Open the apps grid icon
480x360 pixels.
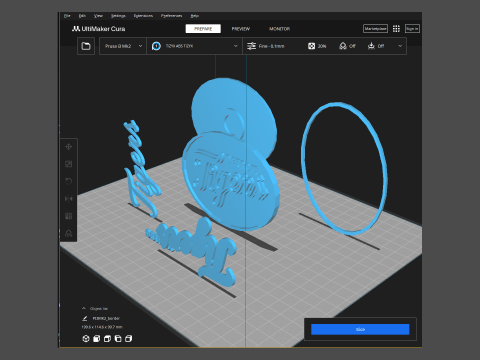pos(396,29)
